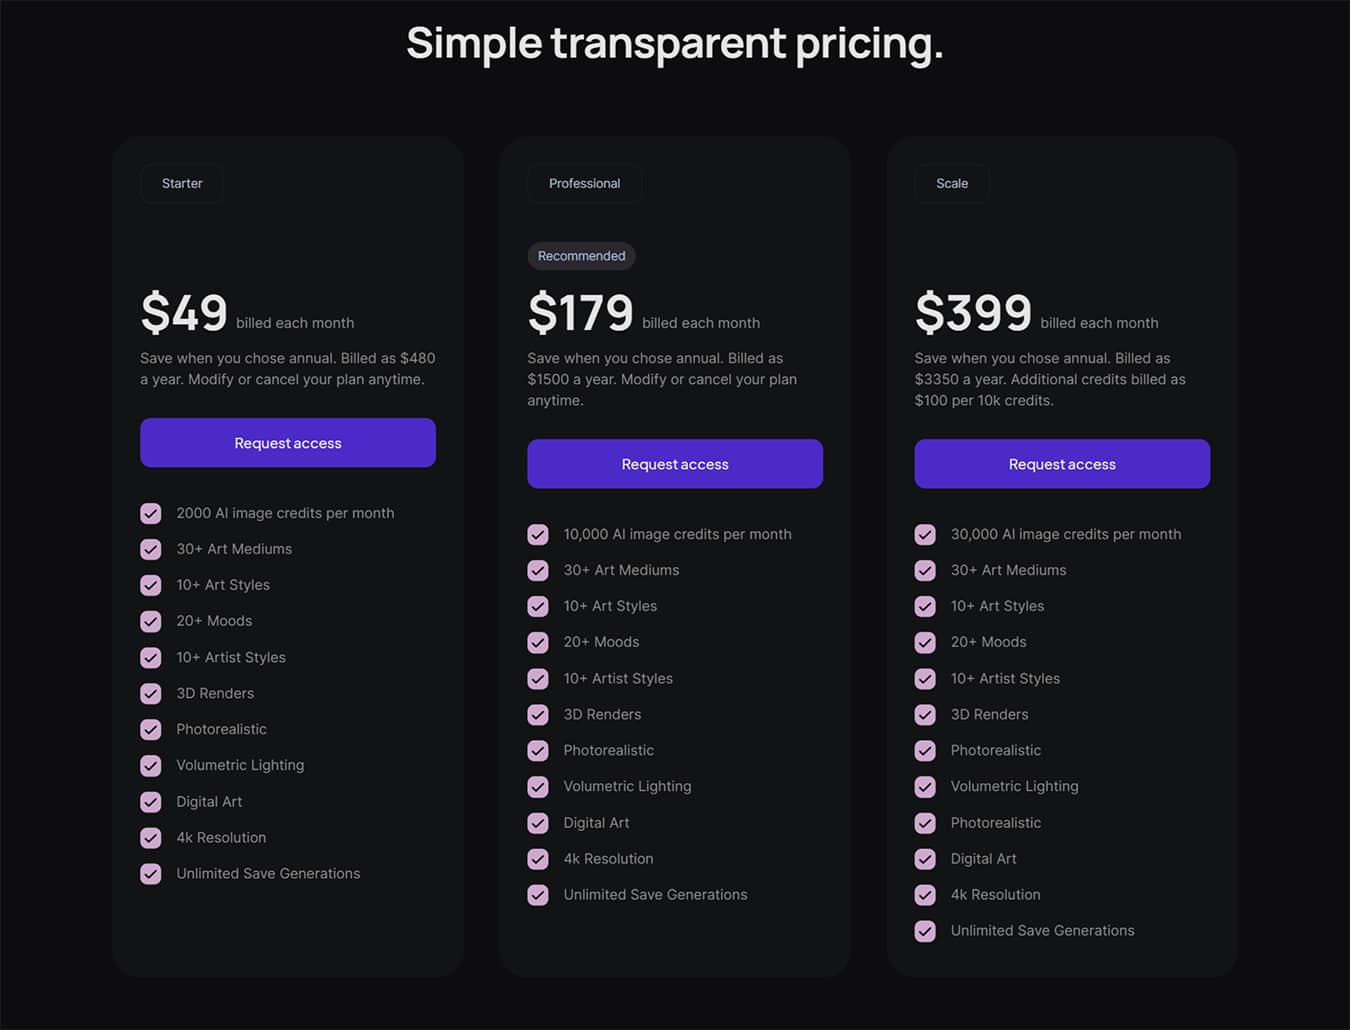Screen dimensions: 1350x1030
Task: Select the Starter plan label tag
Action: tap(182, 184)
